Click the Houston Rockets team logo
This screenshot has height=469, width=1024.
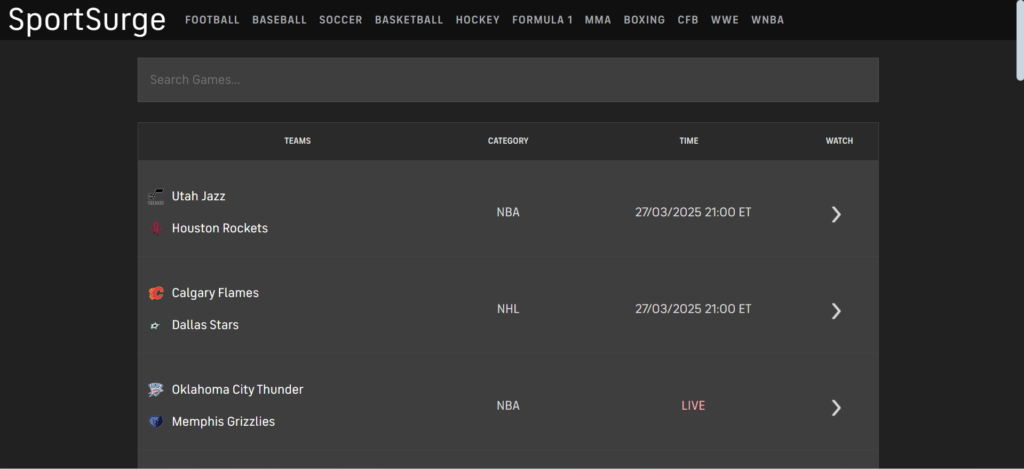(x=155, y=229)
